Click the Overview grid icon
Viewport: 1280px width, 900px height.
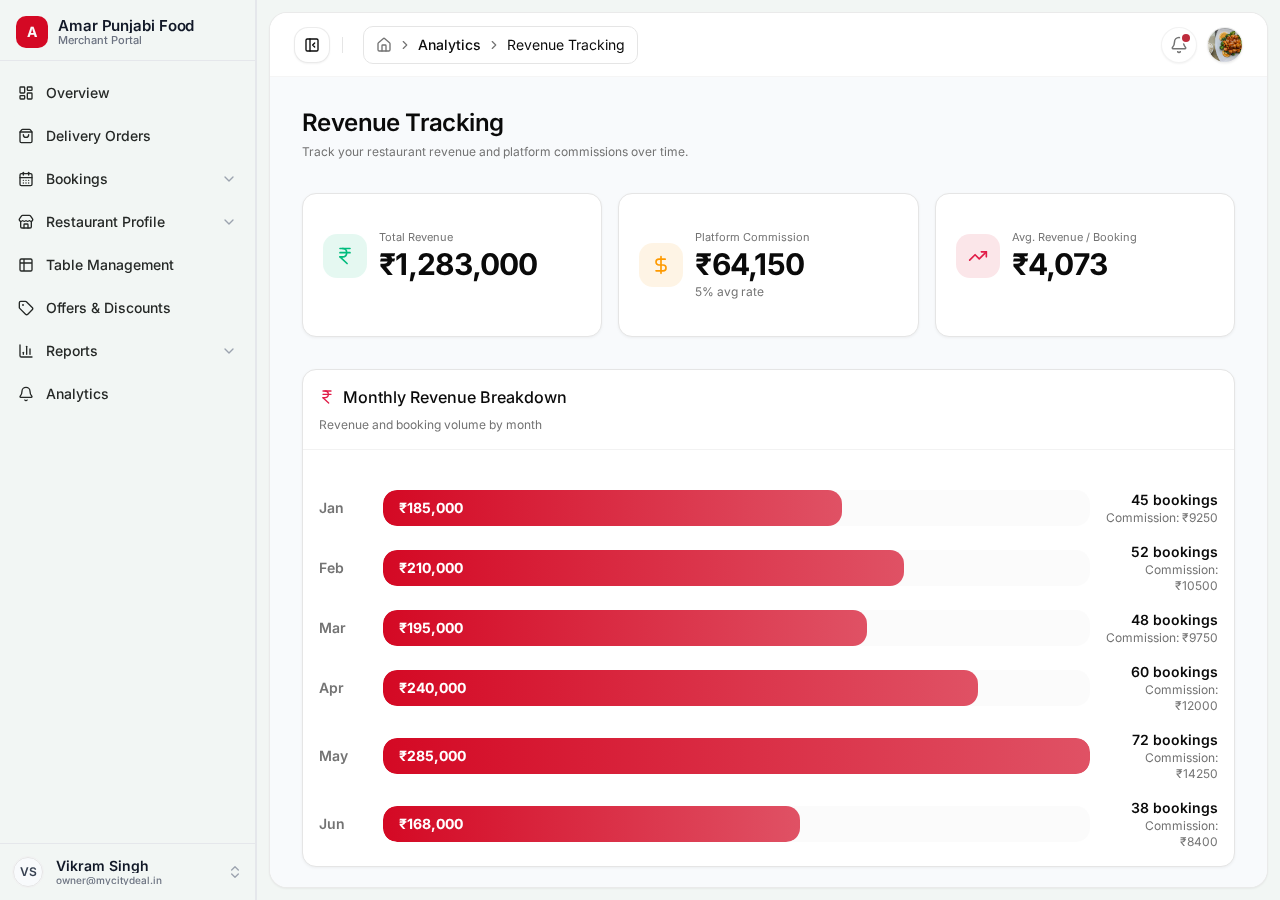coord(26,93)
